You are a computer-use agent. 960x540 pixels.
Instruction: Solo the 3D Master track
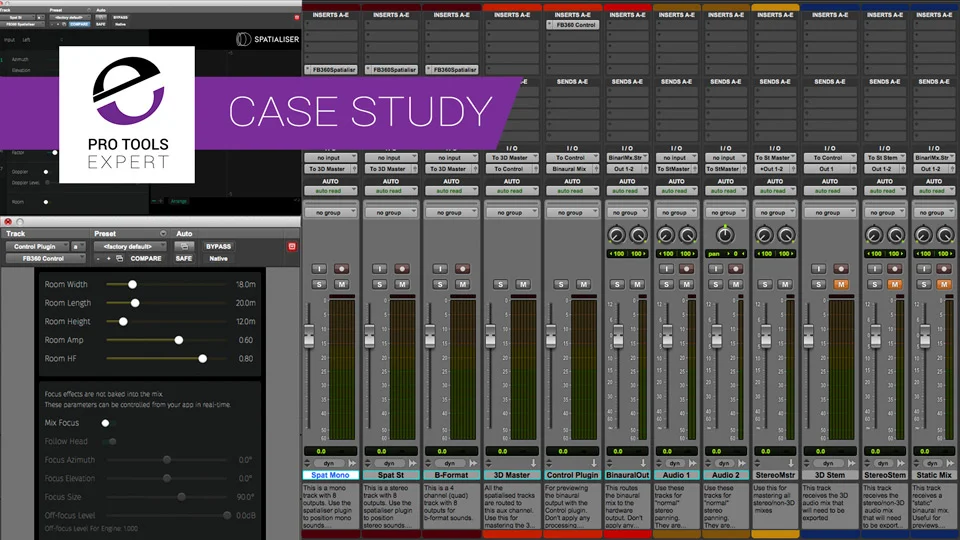point(501,284)
